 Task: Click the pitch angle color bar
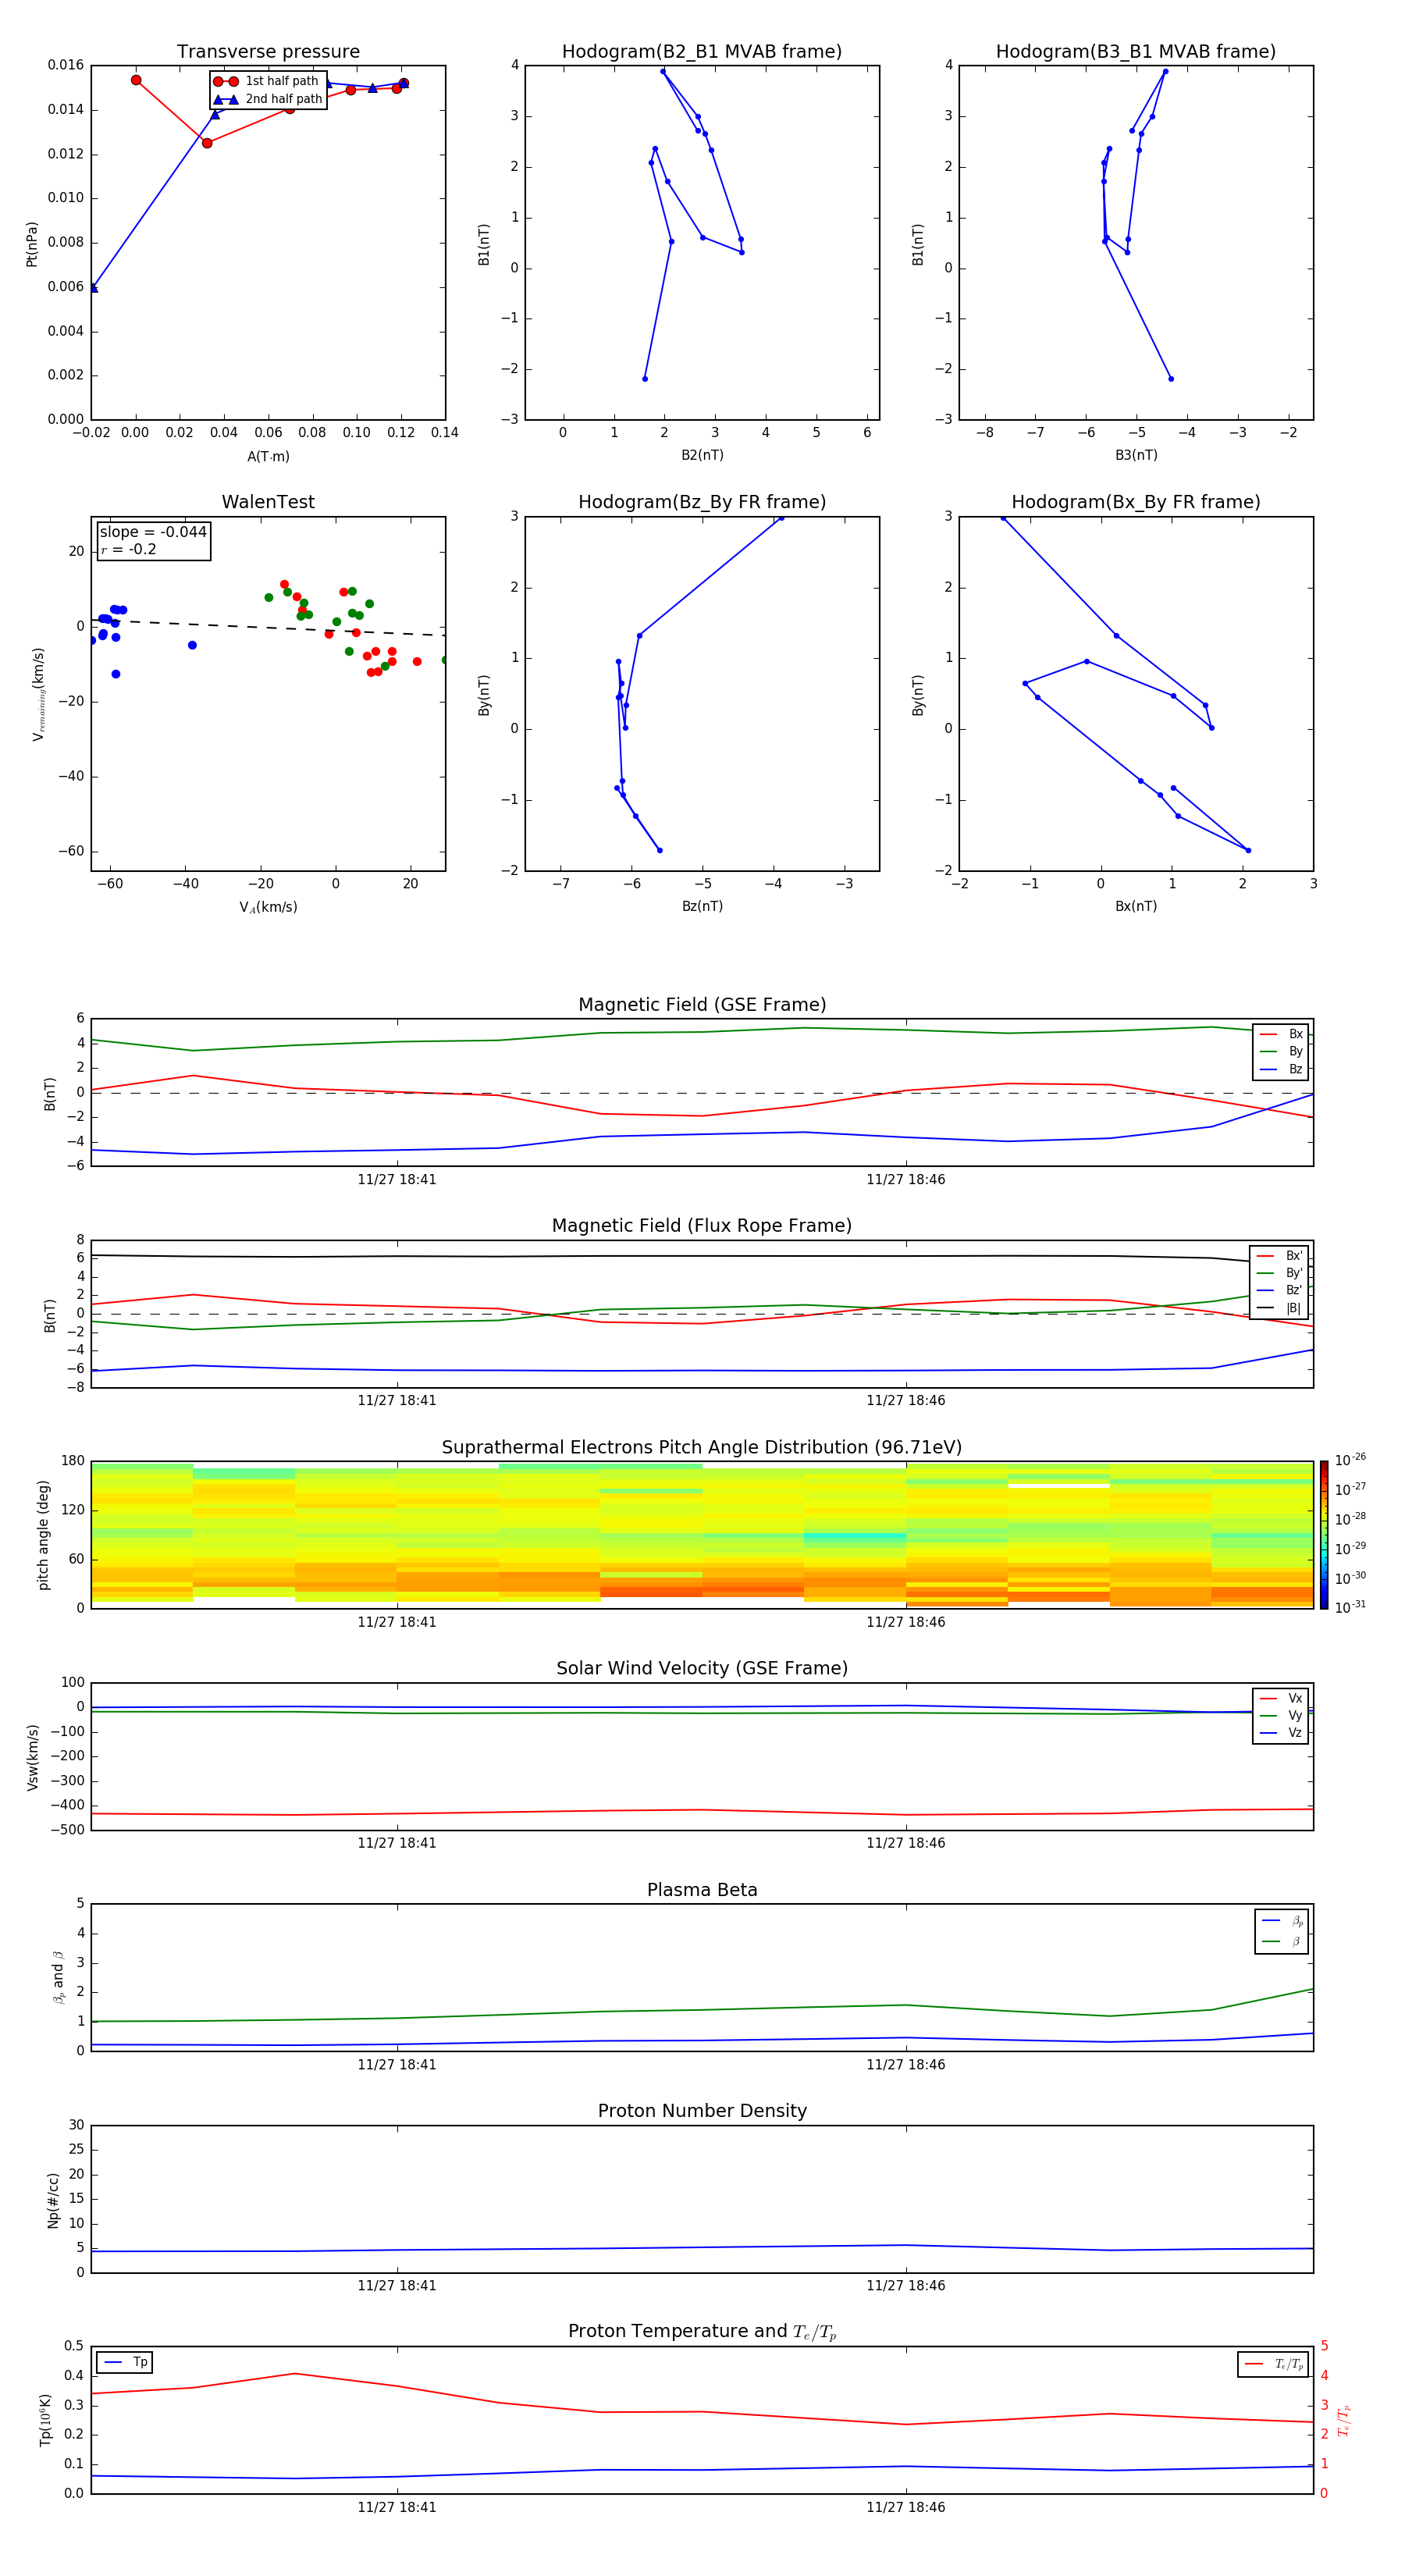(1324, 1535)
